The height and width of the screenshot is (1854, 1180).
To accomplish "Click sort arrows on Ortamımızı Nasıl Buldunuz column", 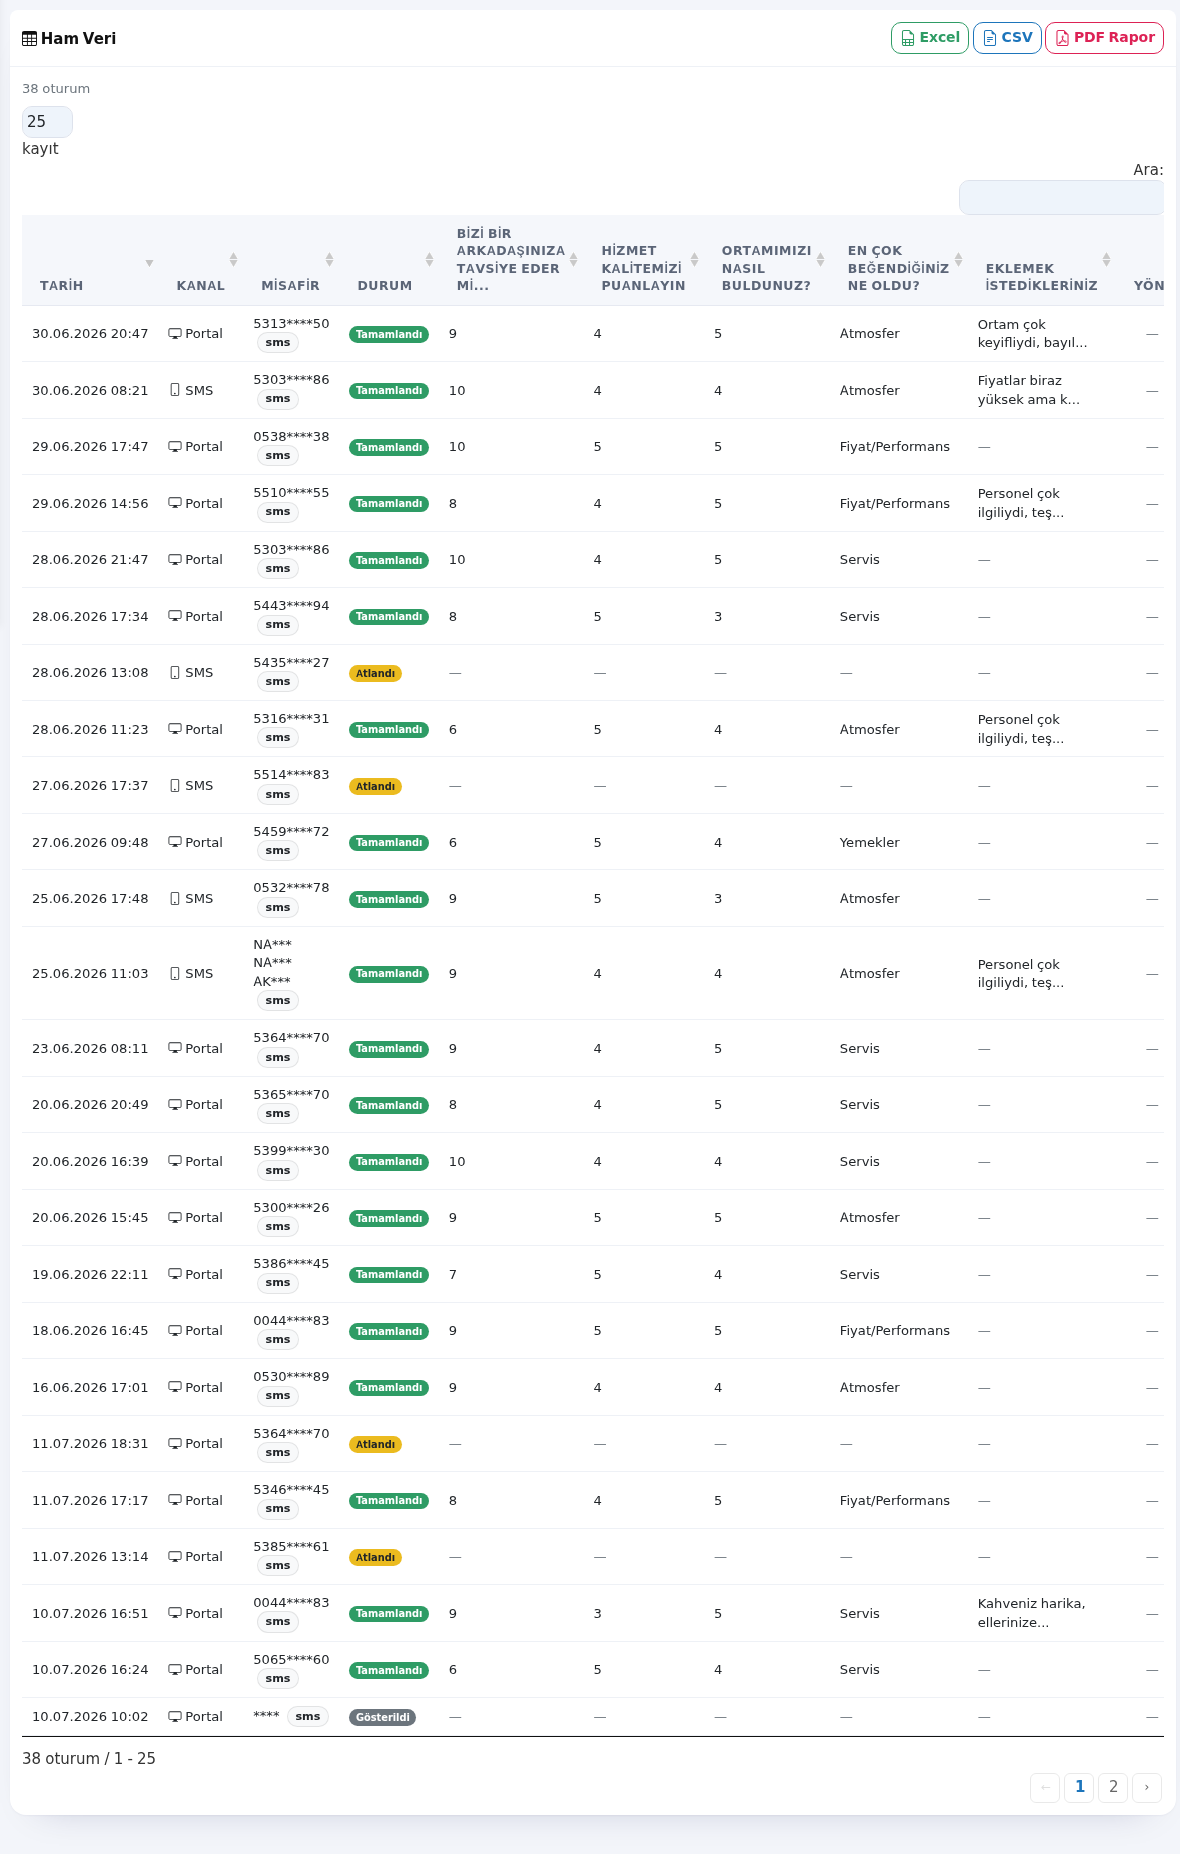I will [820, 260].
